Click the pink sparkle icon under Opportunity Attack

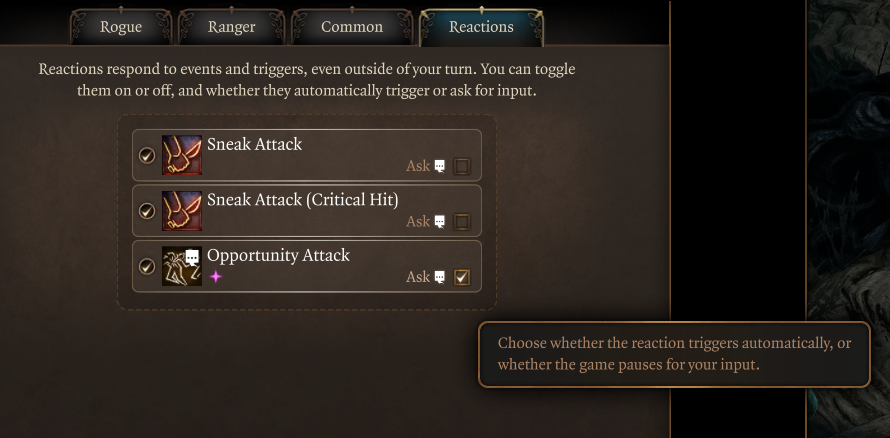[215, 277]
